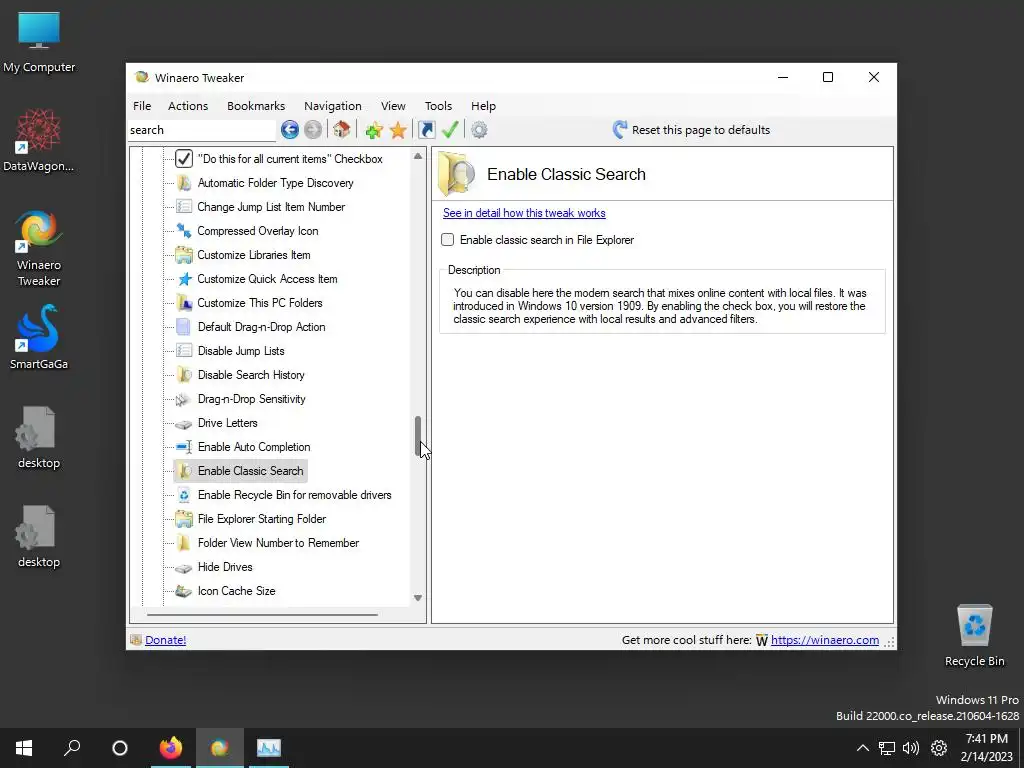Select "Do this for all current items" Checkbox item

point(290,159)
